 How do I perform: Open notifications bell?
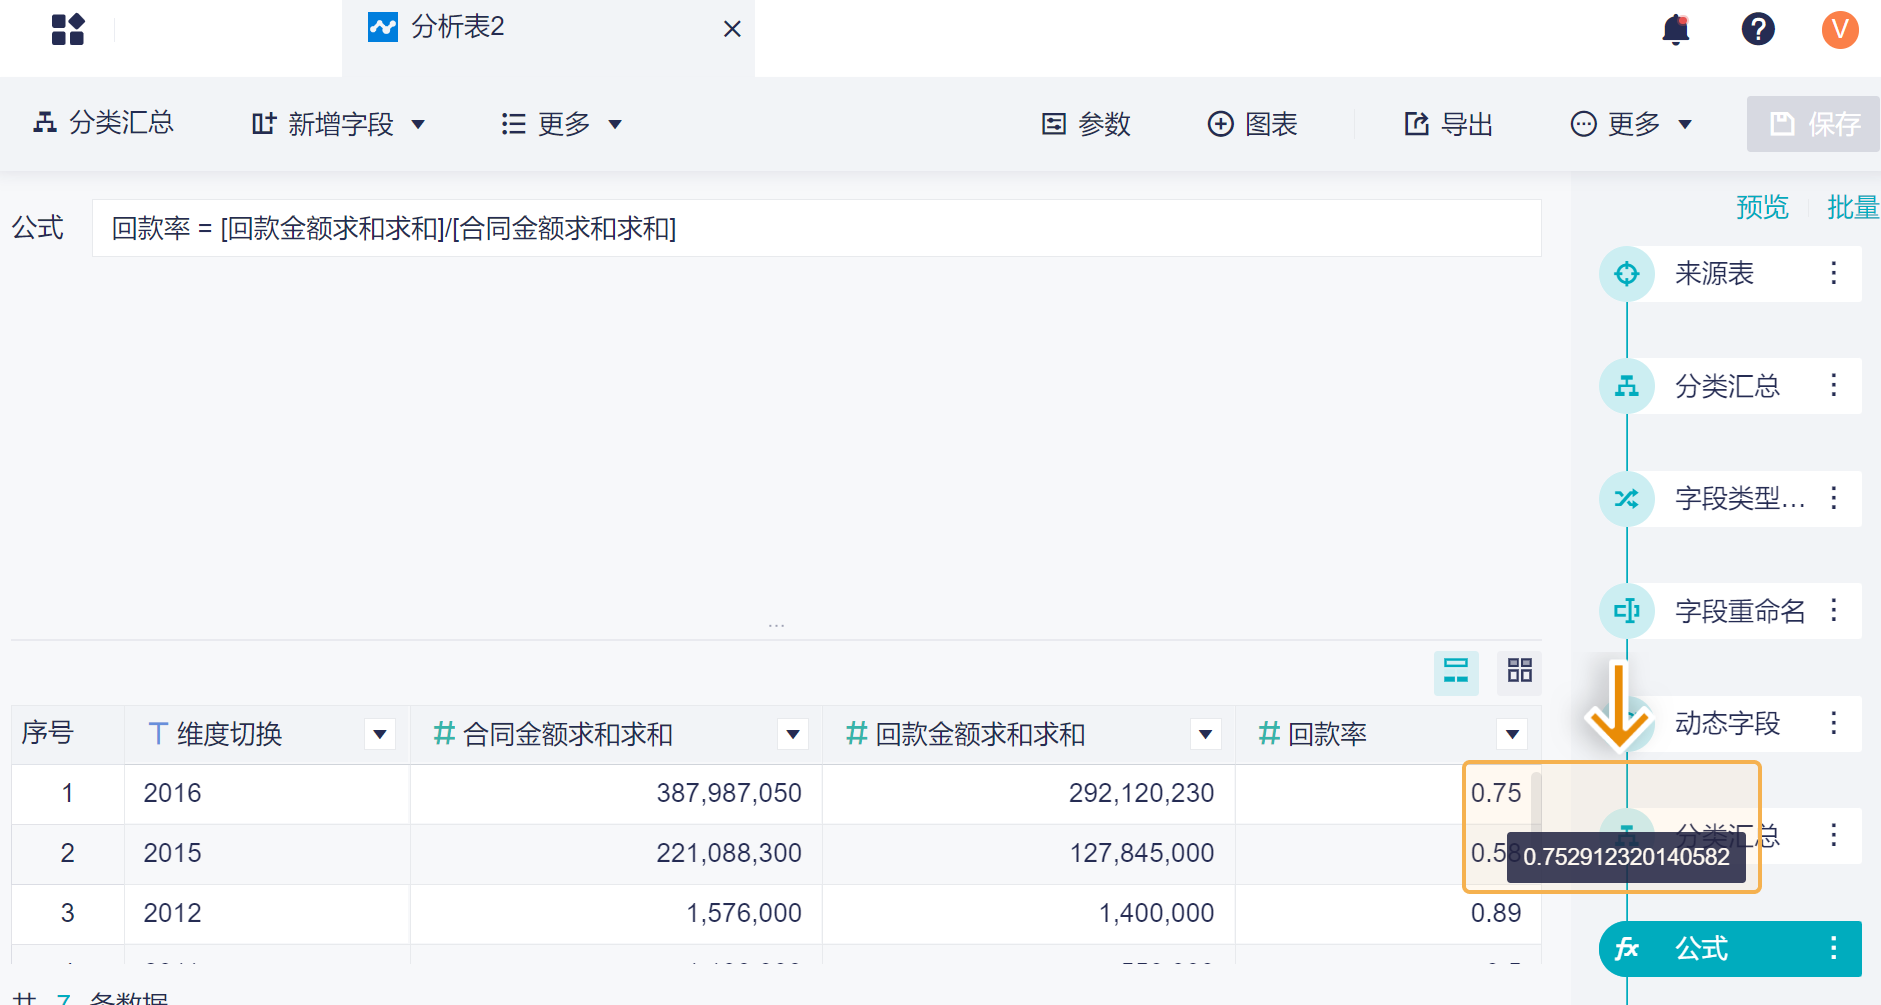tap(1676, 29)
